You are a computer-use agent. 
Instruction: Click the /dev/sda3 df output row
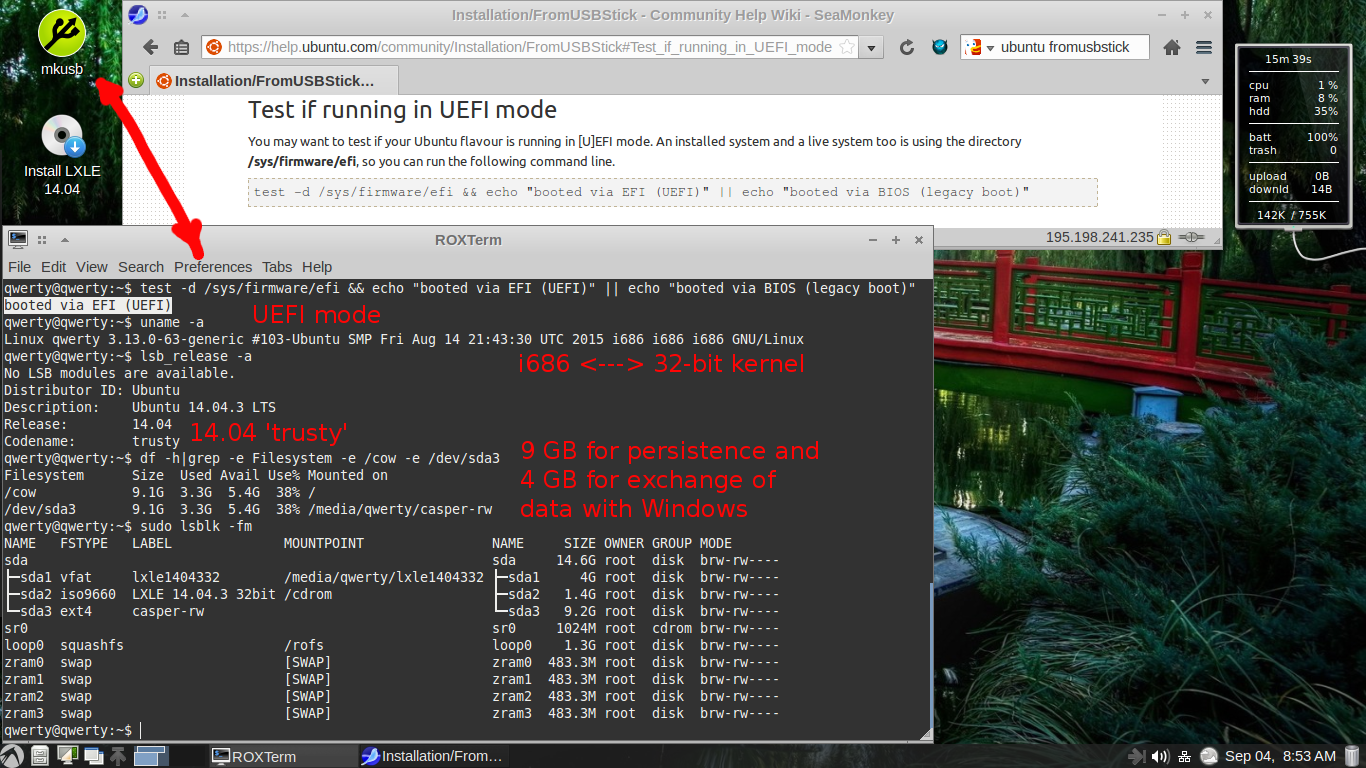248,509
